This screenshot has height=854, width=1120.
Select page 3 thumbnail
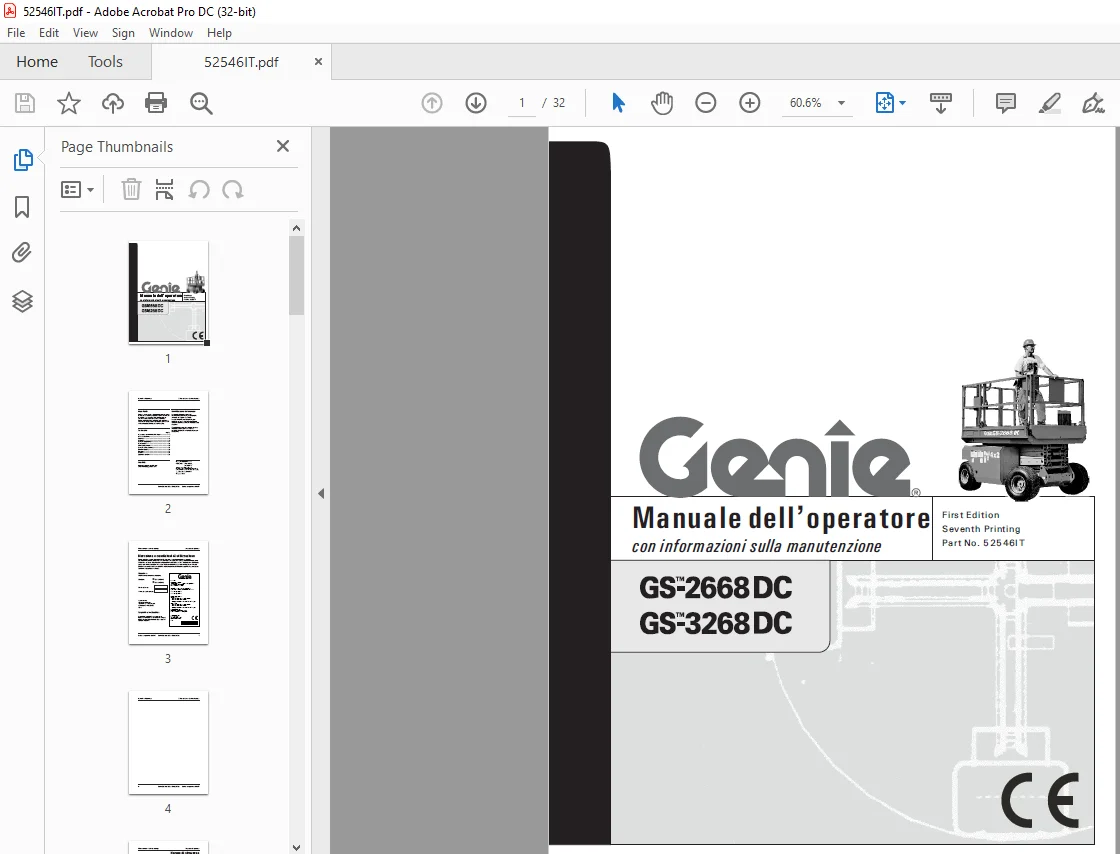[169, 593]
